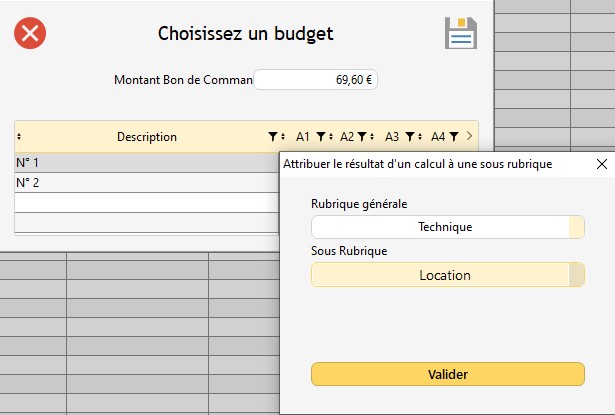Click the A1 column filter funnel
Screen dimensions: 615x415
[x=320, y=136]
